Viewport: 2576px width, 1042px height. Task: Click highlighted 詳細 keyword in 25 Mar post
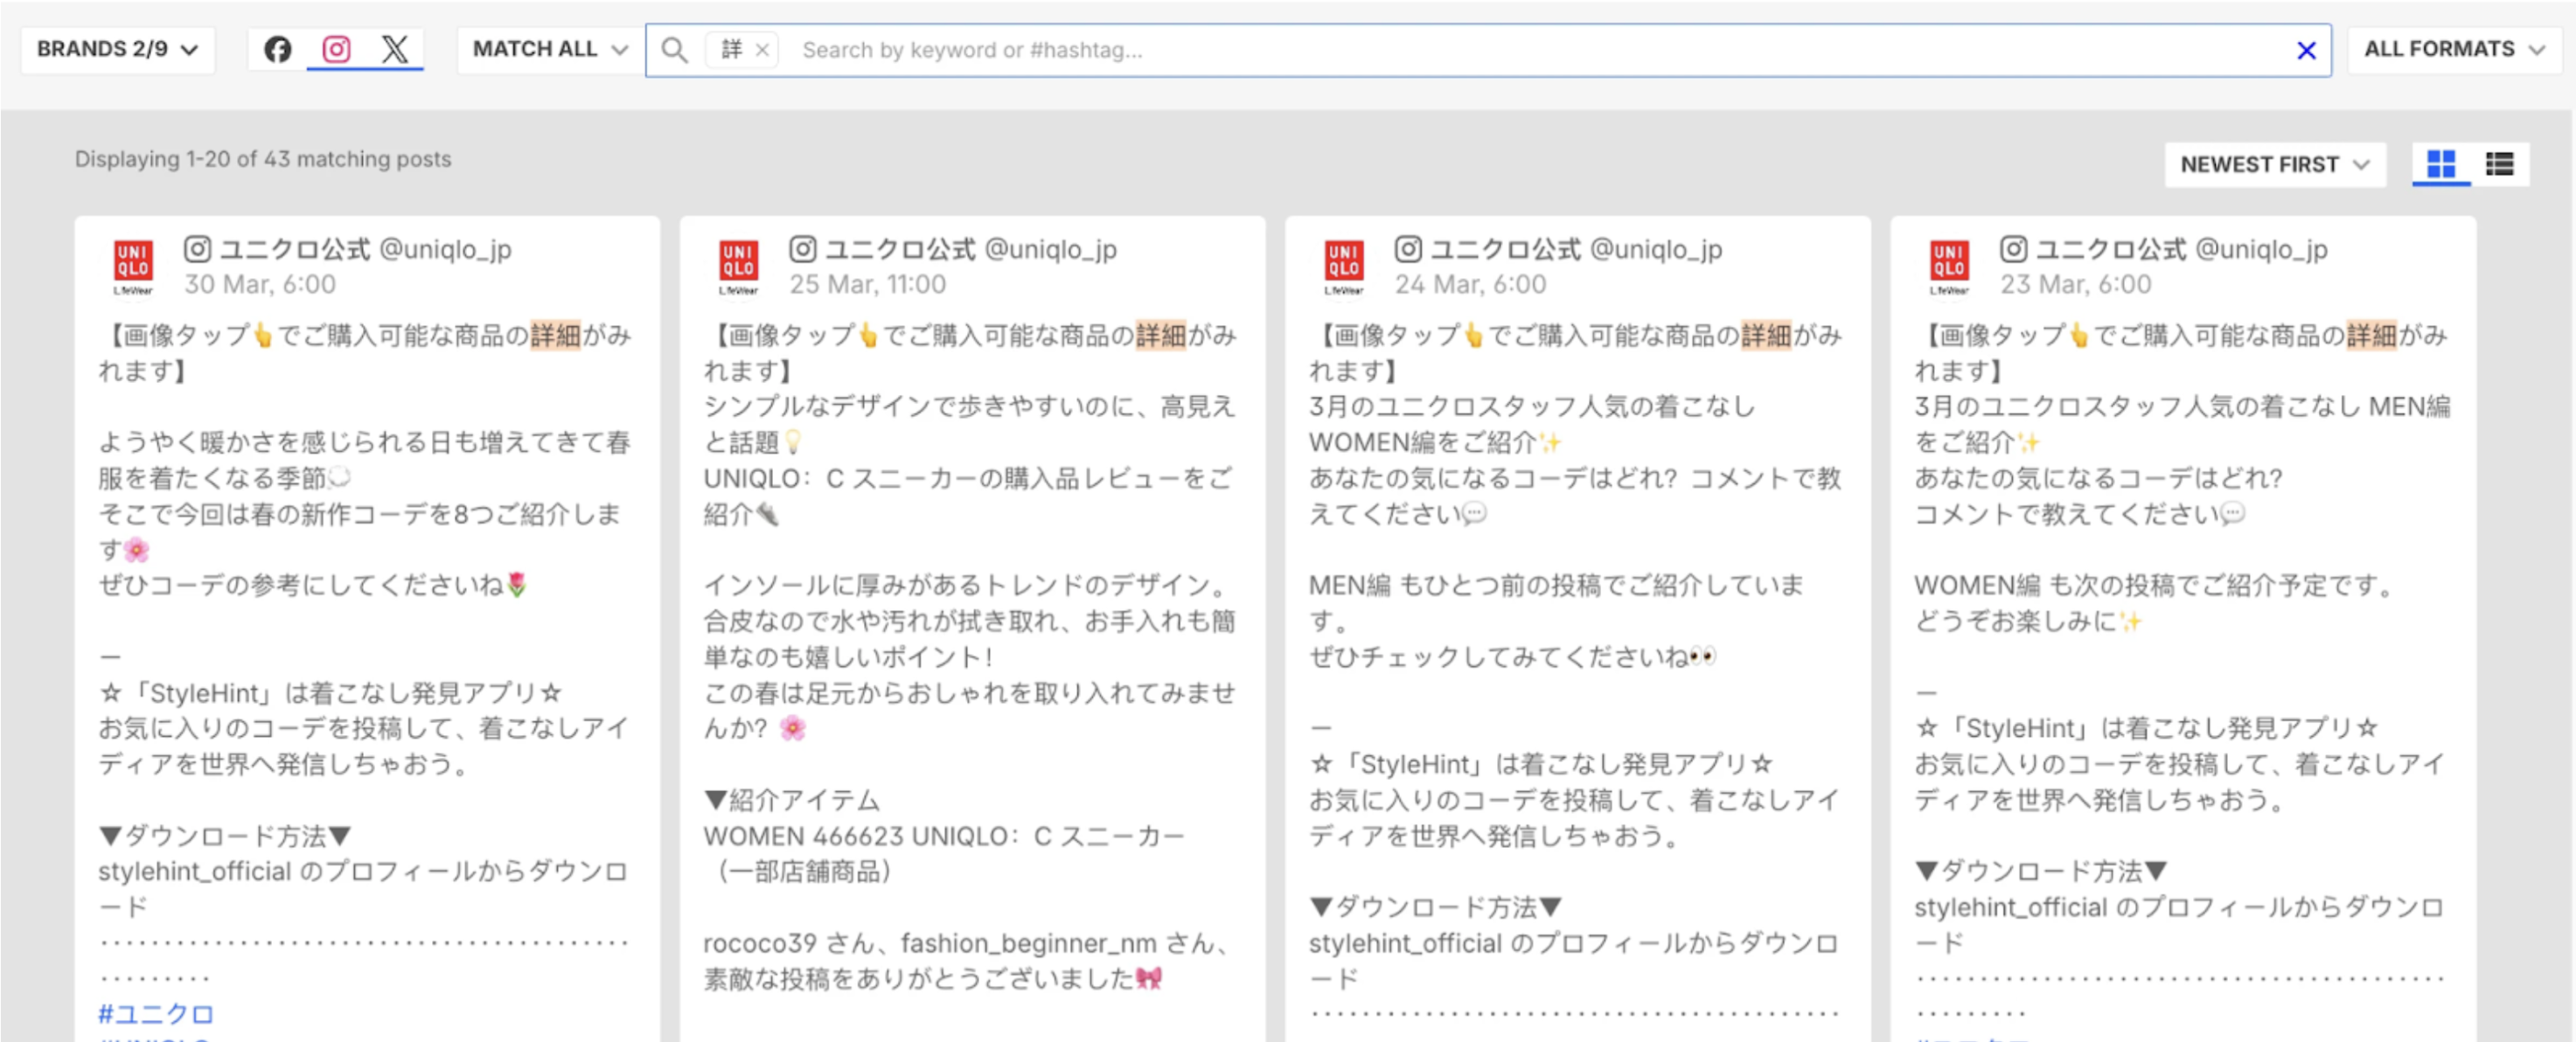1161,335
